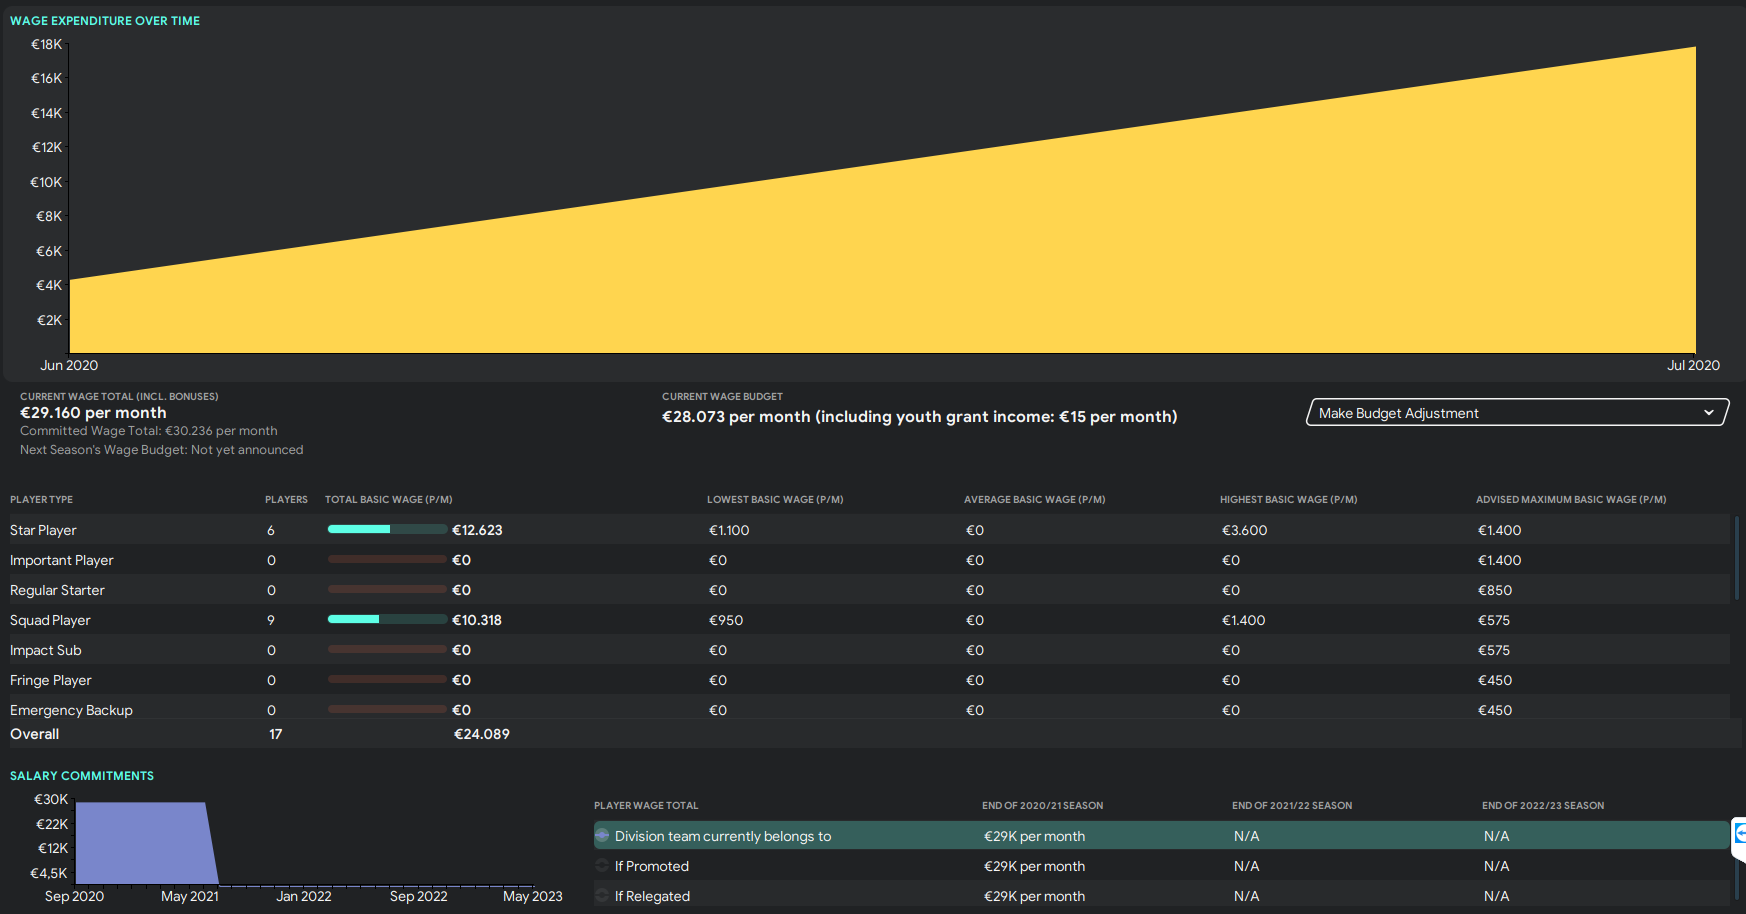
Task: Open the Make Budget Adjustment dropdown
Action: coord(1517,413)
